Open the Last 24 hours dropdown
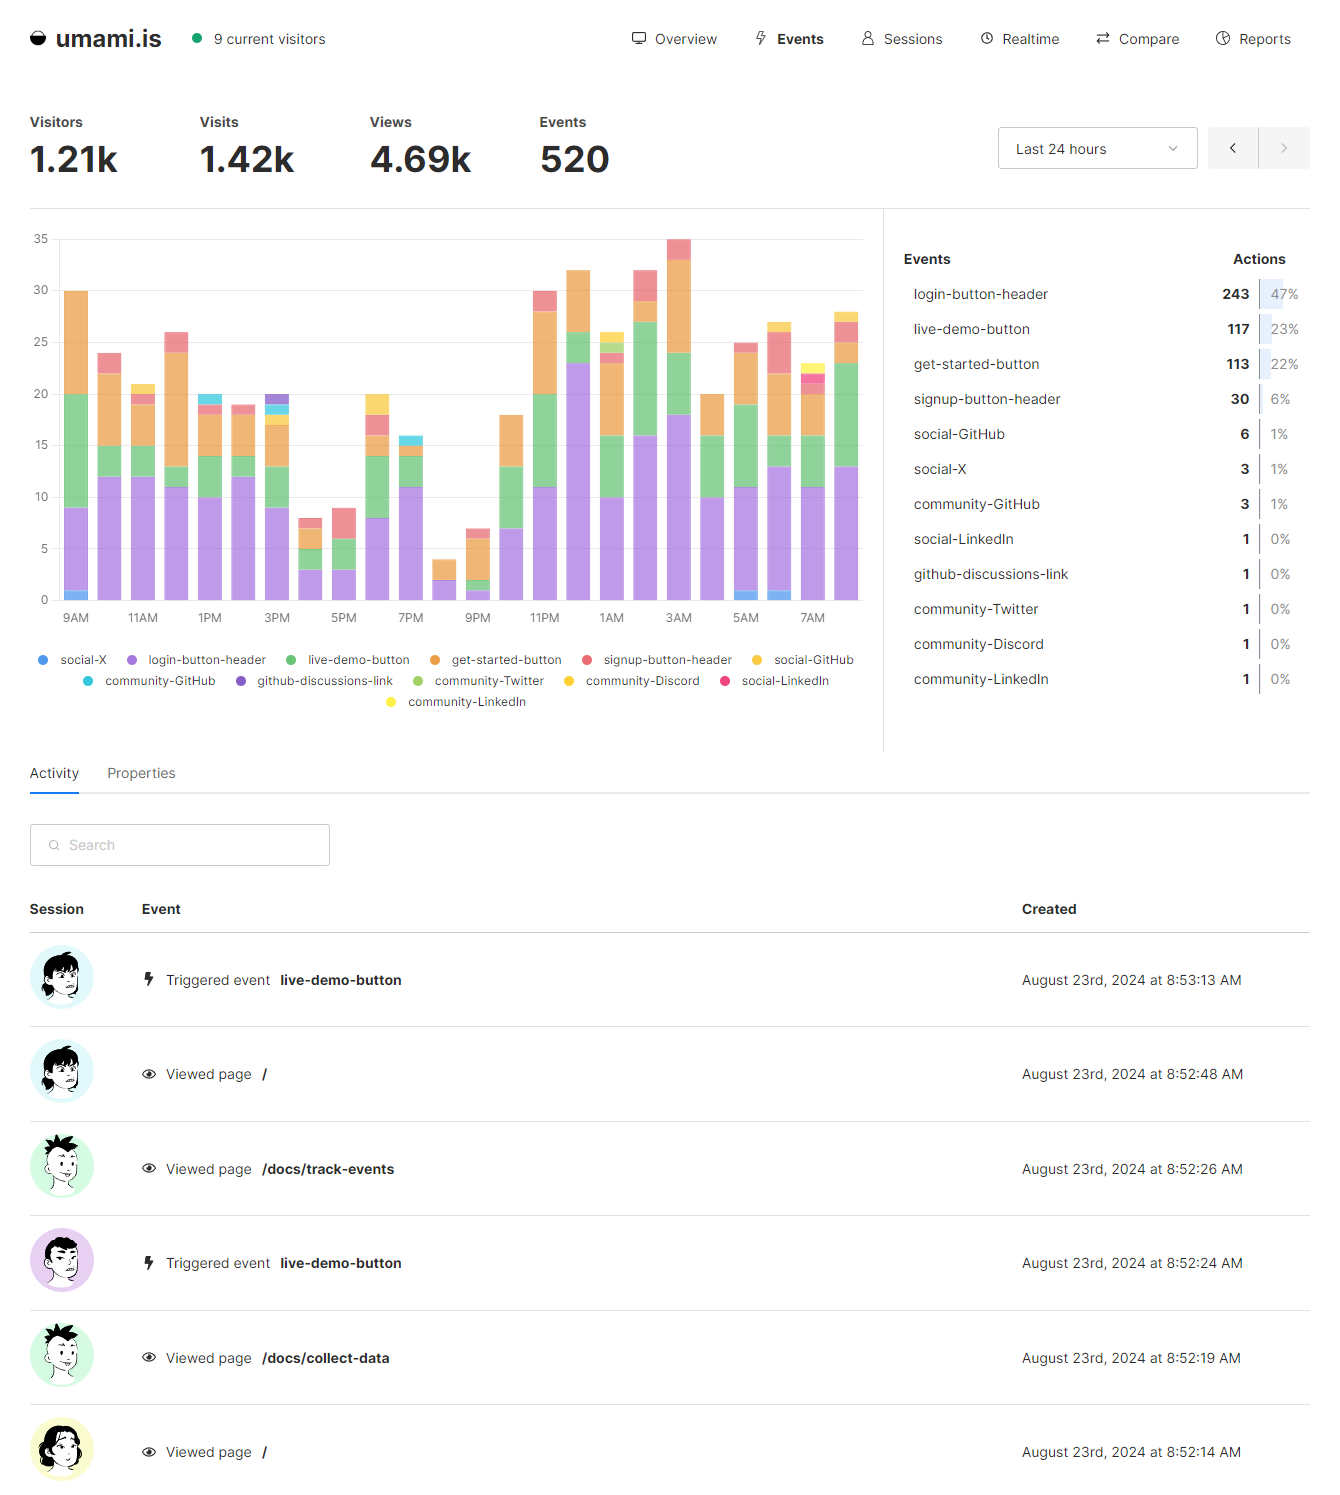Viewport: 1340px width, 1495px height. tap(1097, 149)
